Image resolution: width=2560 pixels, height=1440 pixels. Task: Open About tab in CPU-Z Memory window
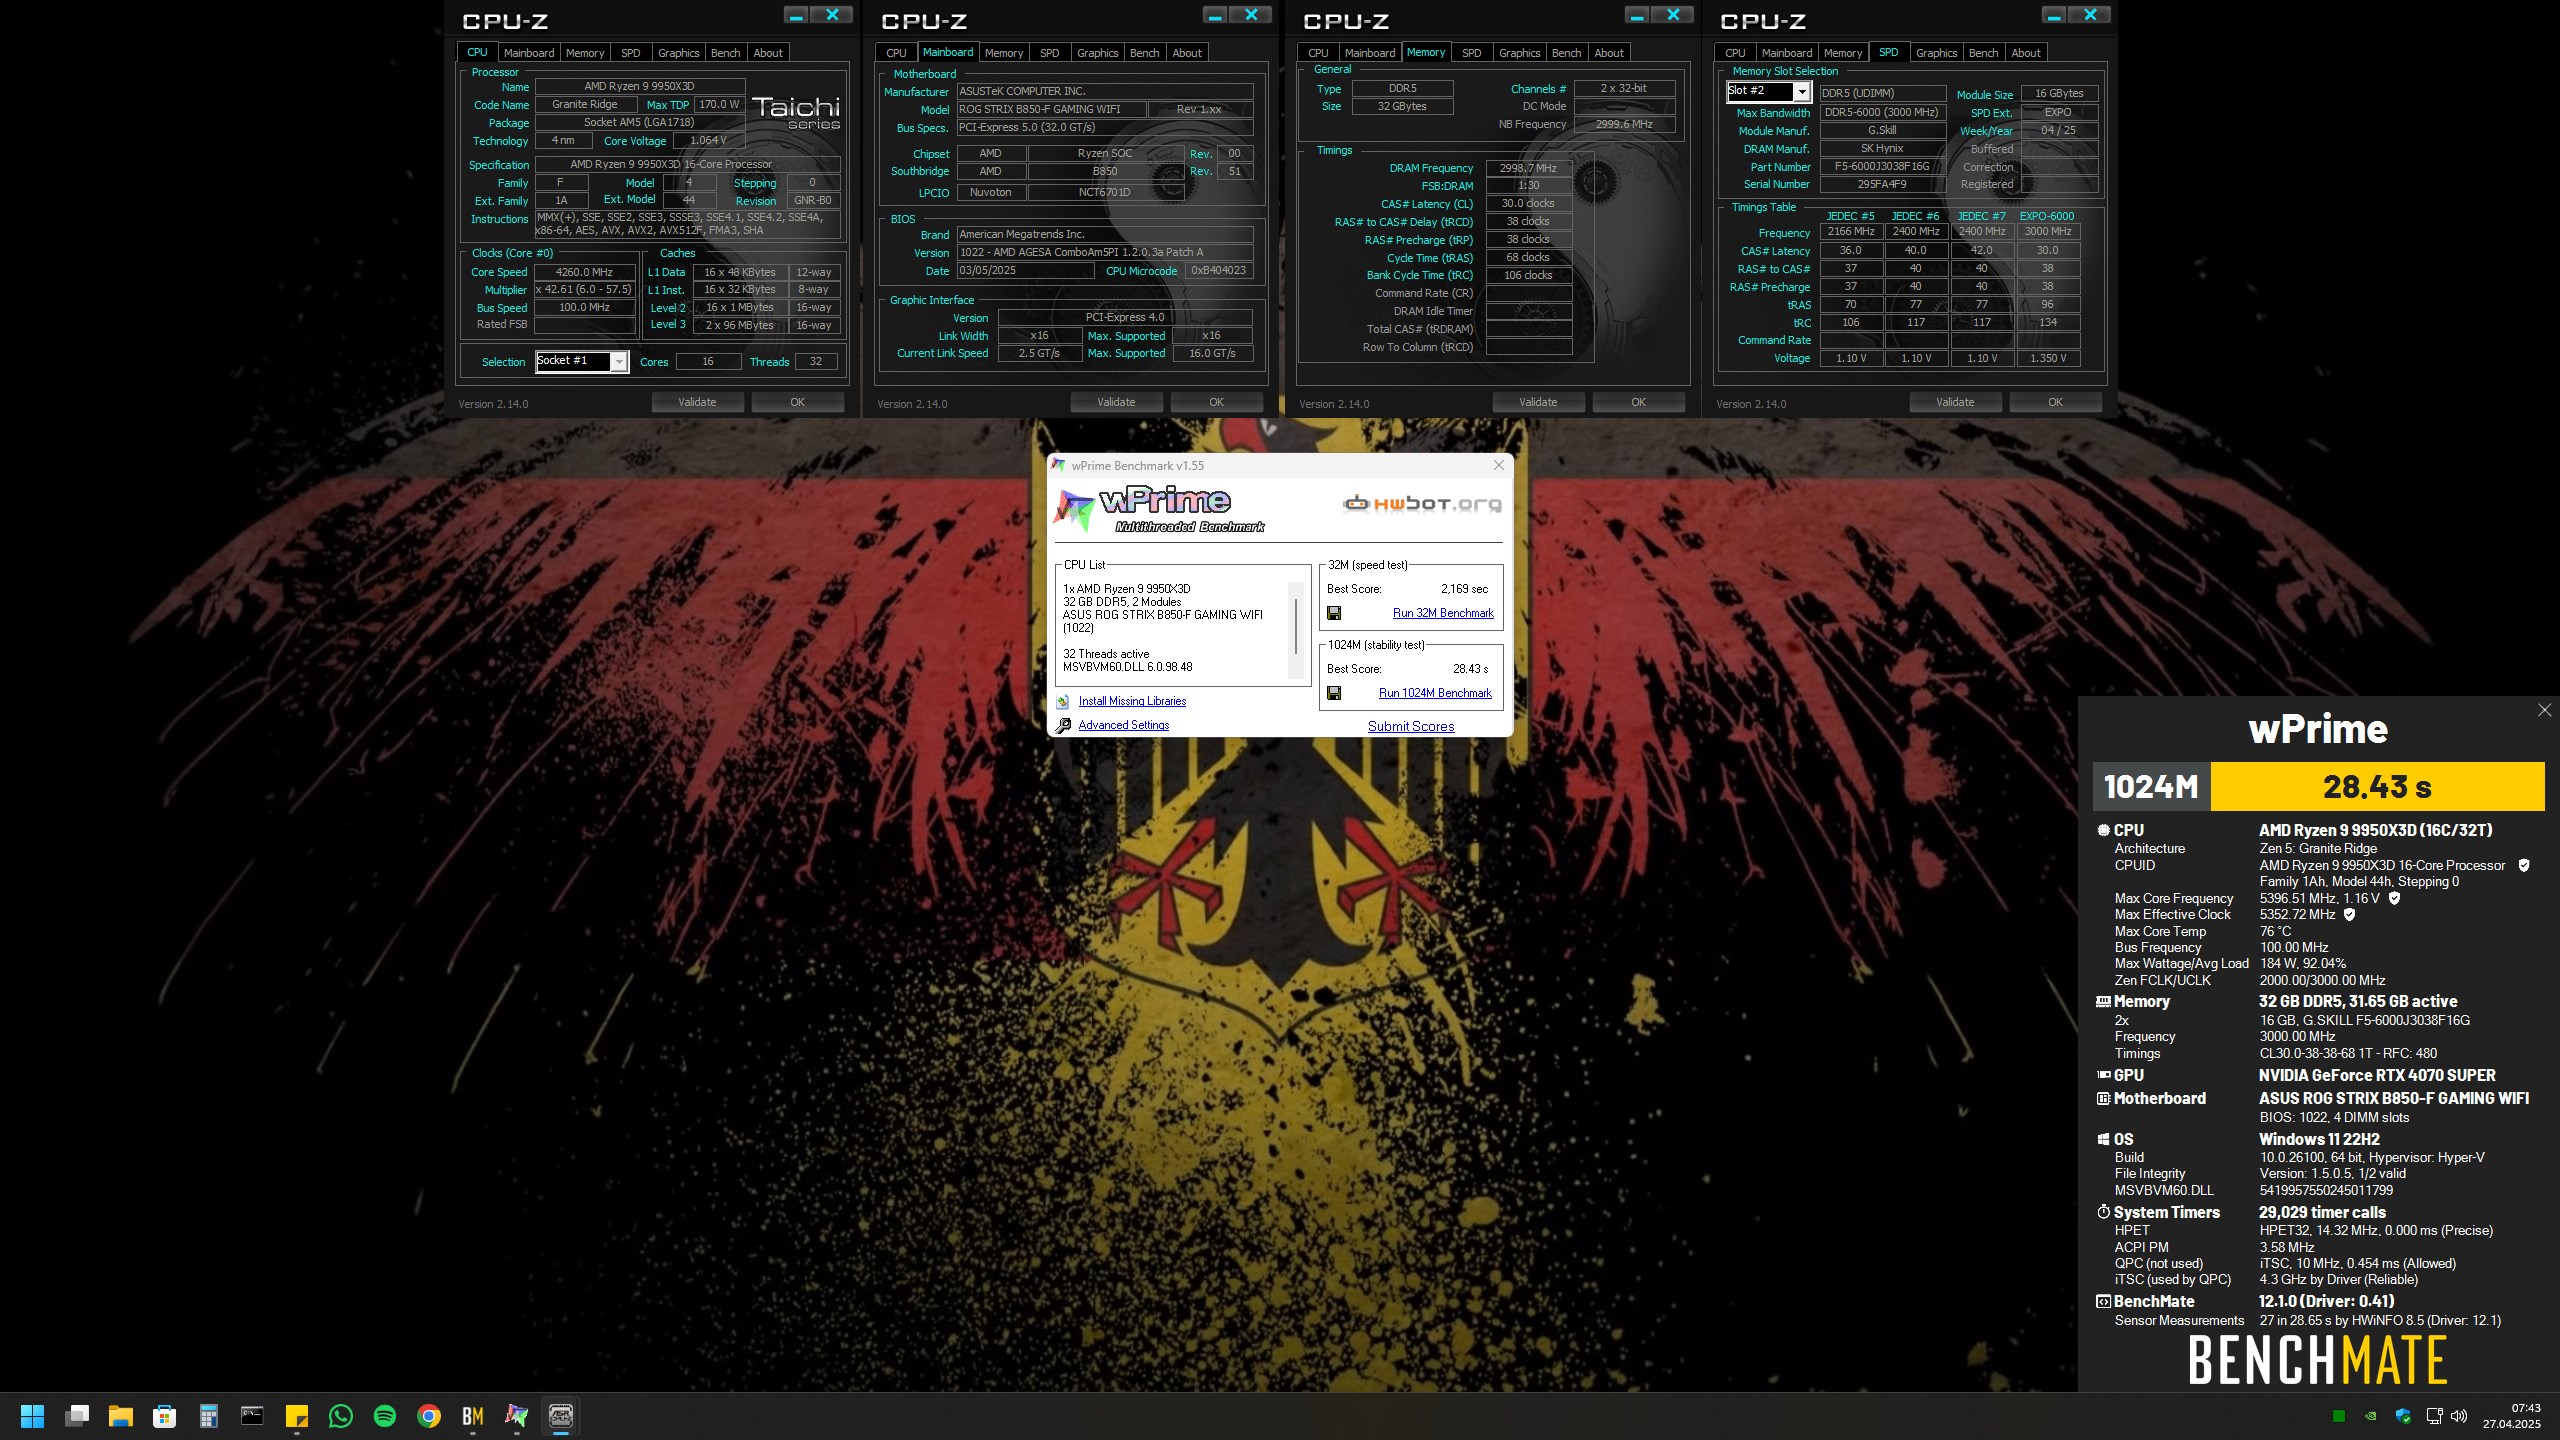coord(1608,53)
